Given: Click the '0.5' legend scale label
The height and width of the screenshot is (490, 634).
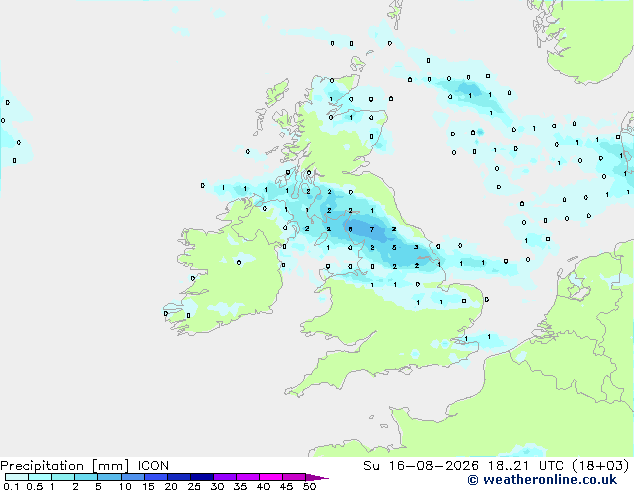Looking at the screenshot, I should coord(35,486).
